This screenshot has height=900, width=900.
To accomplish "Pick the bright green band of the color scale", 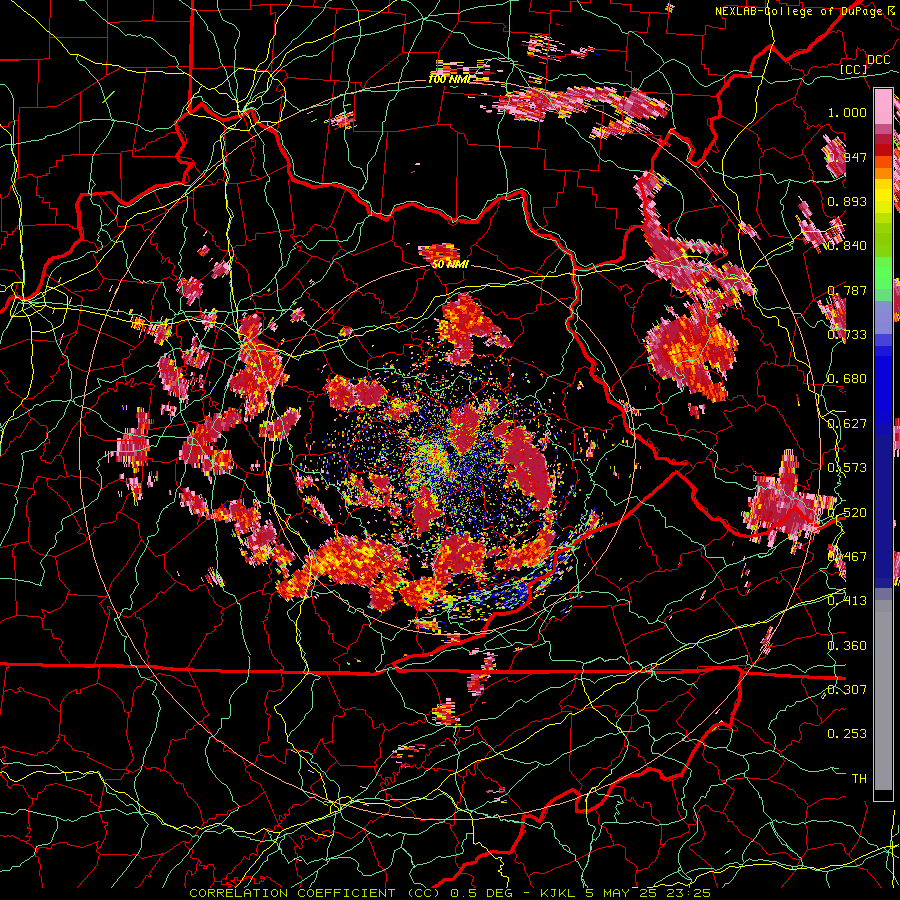I will coord(883,273).
